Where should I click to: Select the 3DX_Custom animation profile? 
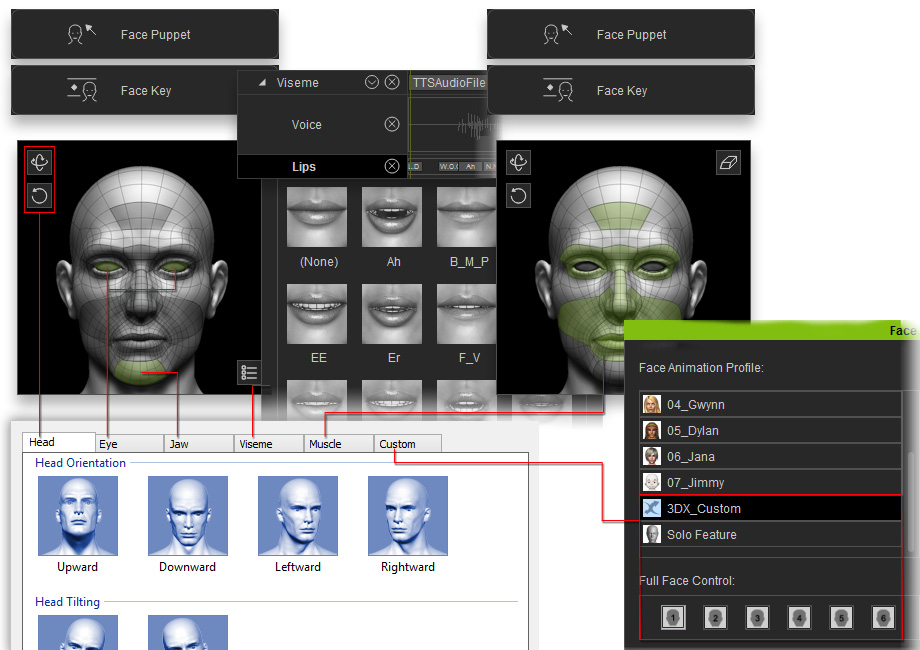(x=770, y=508)
